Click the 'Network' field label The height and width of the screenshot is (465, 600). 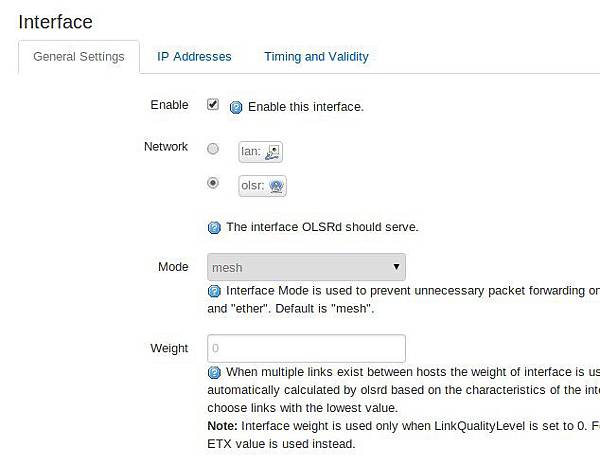point(166,147)
